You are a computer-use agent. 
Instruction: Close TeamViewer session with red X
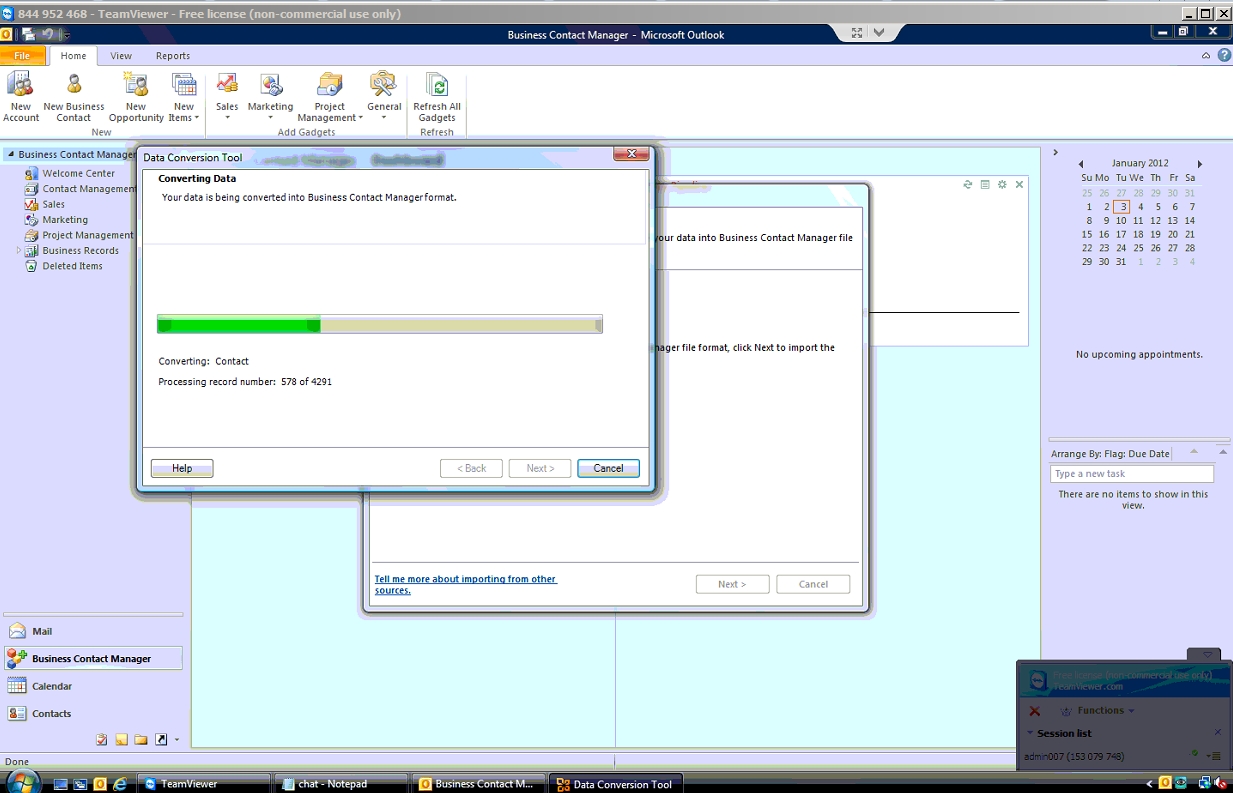click(x=1035, y=711)
